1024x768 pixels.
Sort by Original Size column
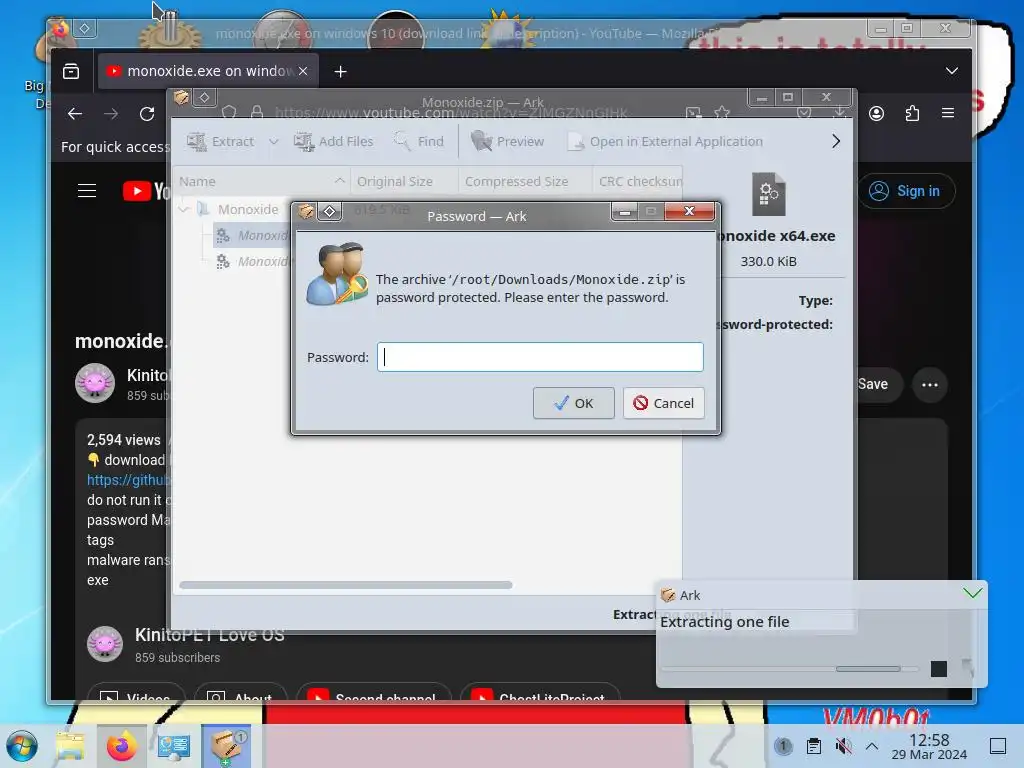[x=404, y=182]
